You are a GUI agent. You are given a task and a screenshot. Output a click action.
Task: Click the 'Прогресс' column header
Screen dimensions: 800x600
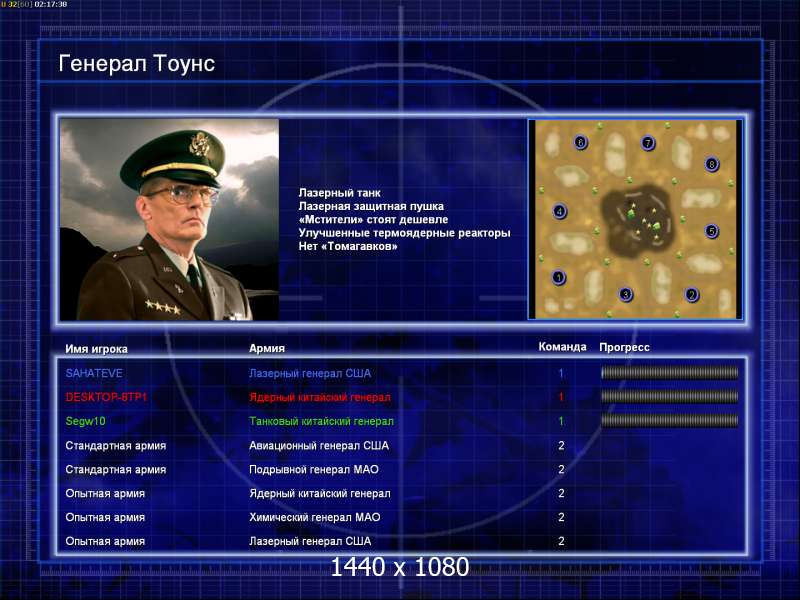tap(624, 347)
